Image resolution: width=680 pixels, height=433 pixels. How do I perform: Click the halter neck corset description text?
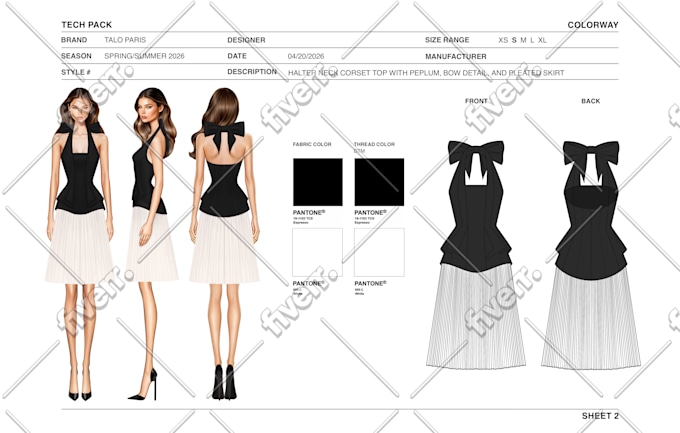pyautogui.click(x=426, y=73)
